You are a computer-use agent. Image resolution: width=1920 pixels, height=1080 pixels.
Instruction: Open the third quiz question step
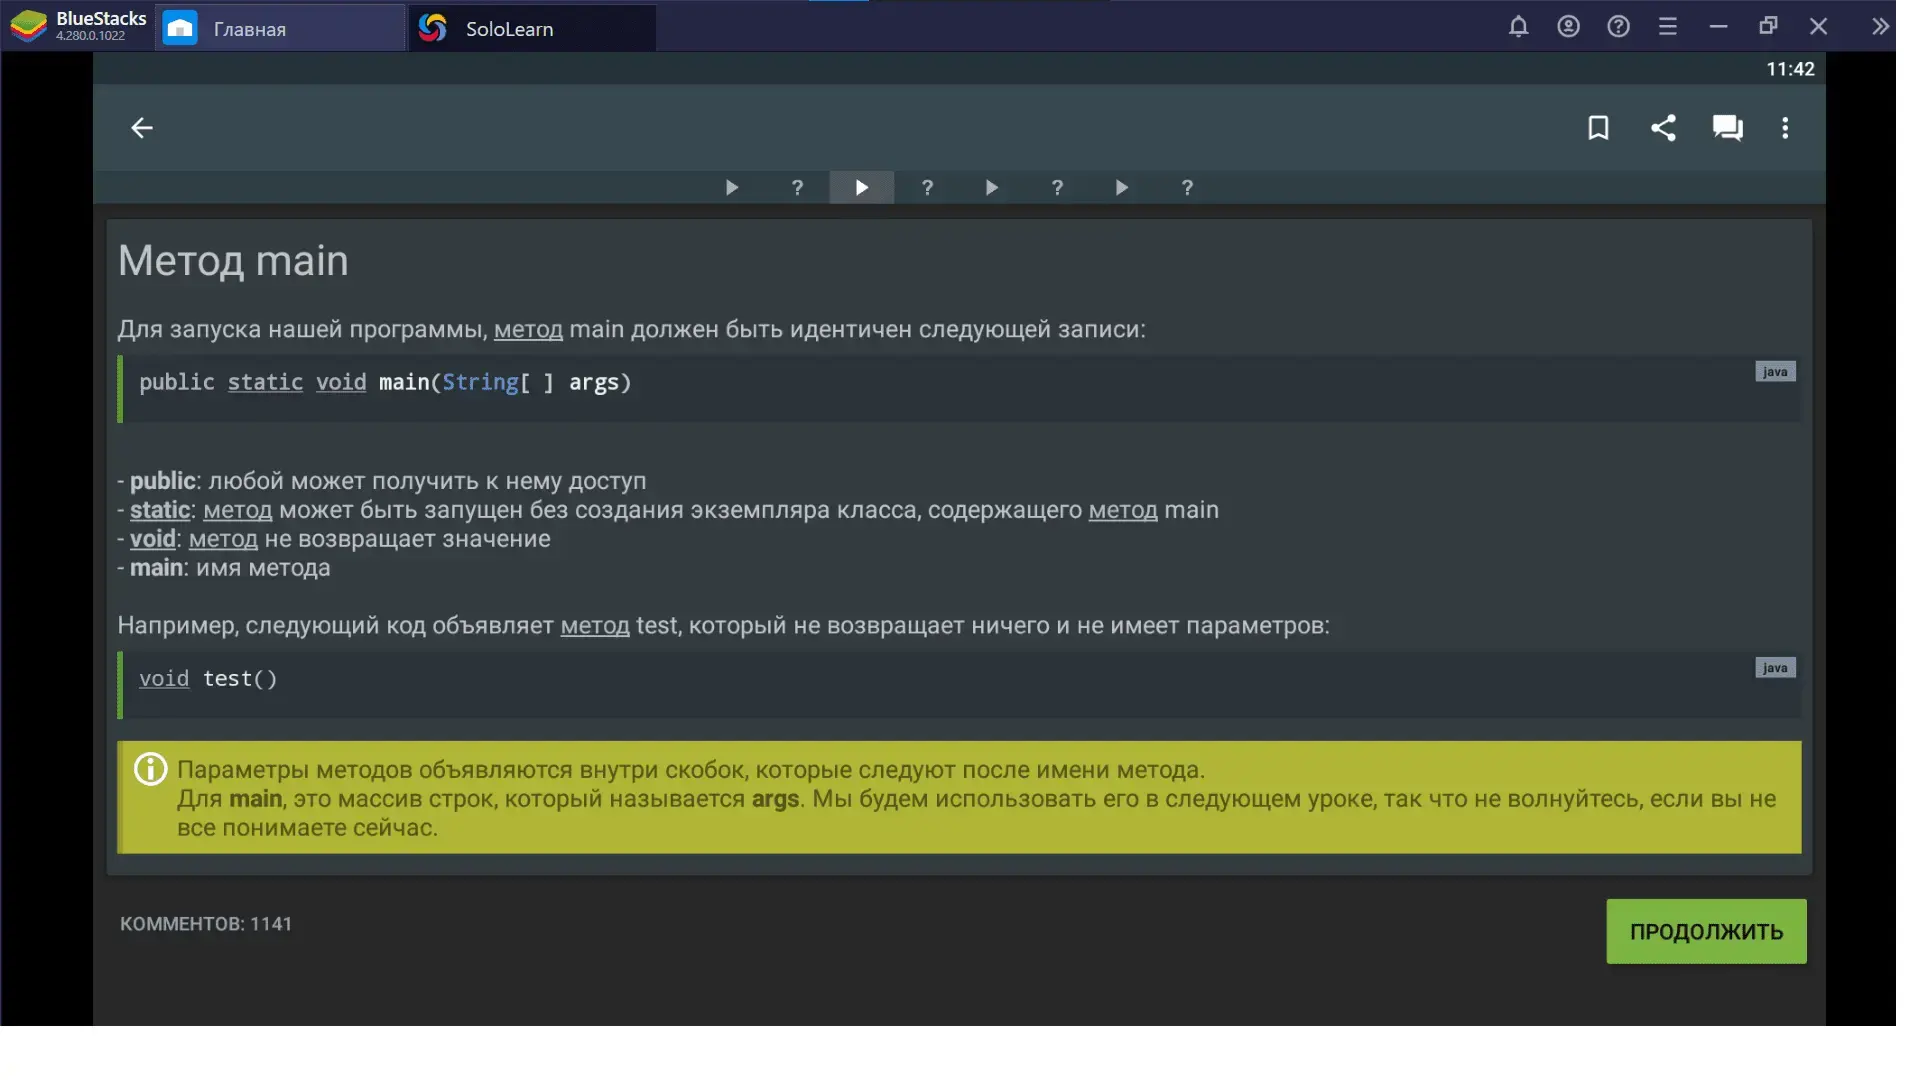pyautogui.click(x=1057, y=188)
